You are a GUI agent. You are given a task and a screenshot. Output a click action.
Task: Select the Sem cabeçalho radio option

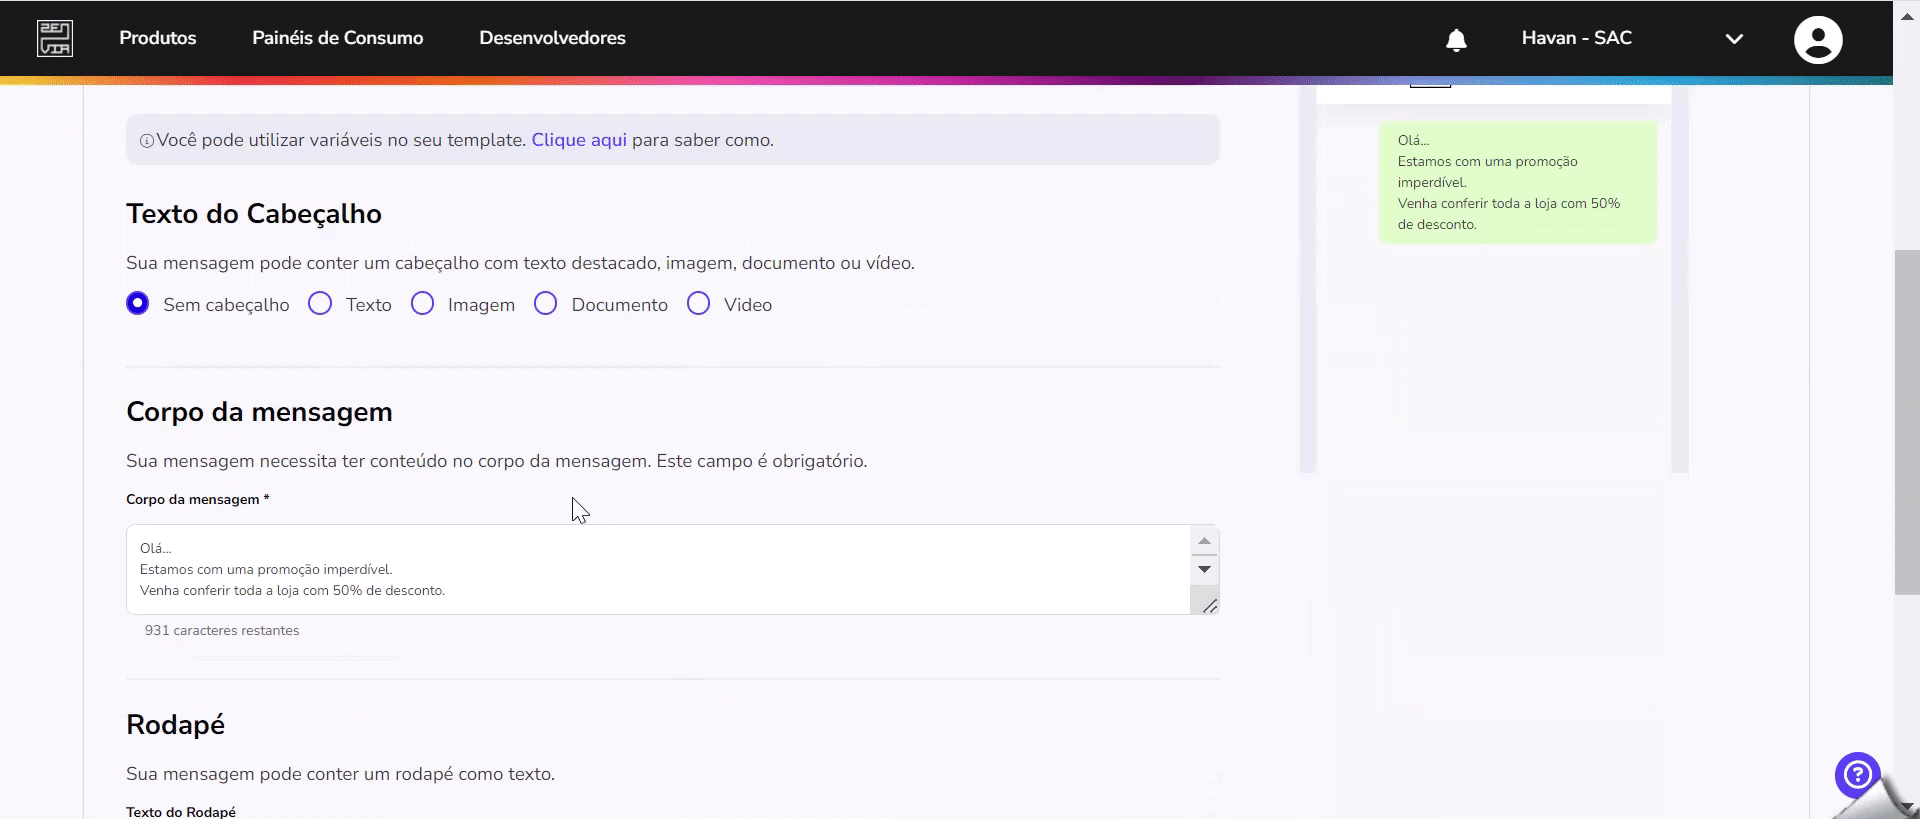[x=138, y=303]
